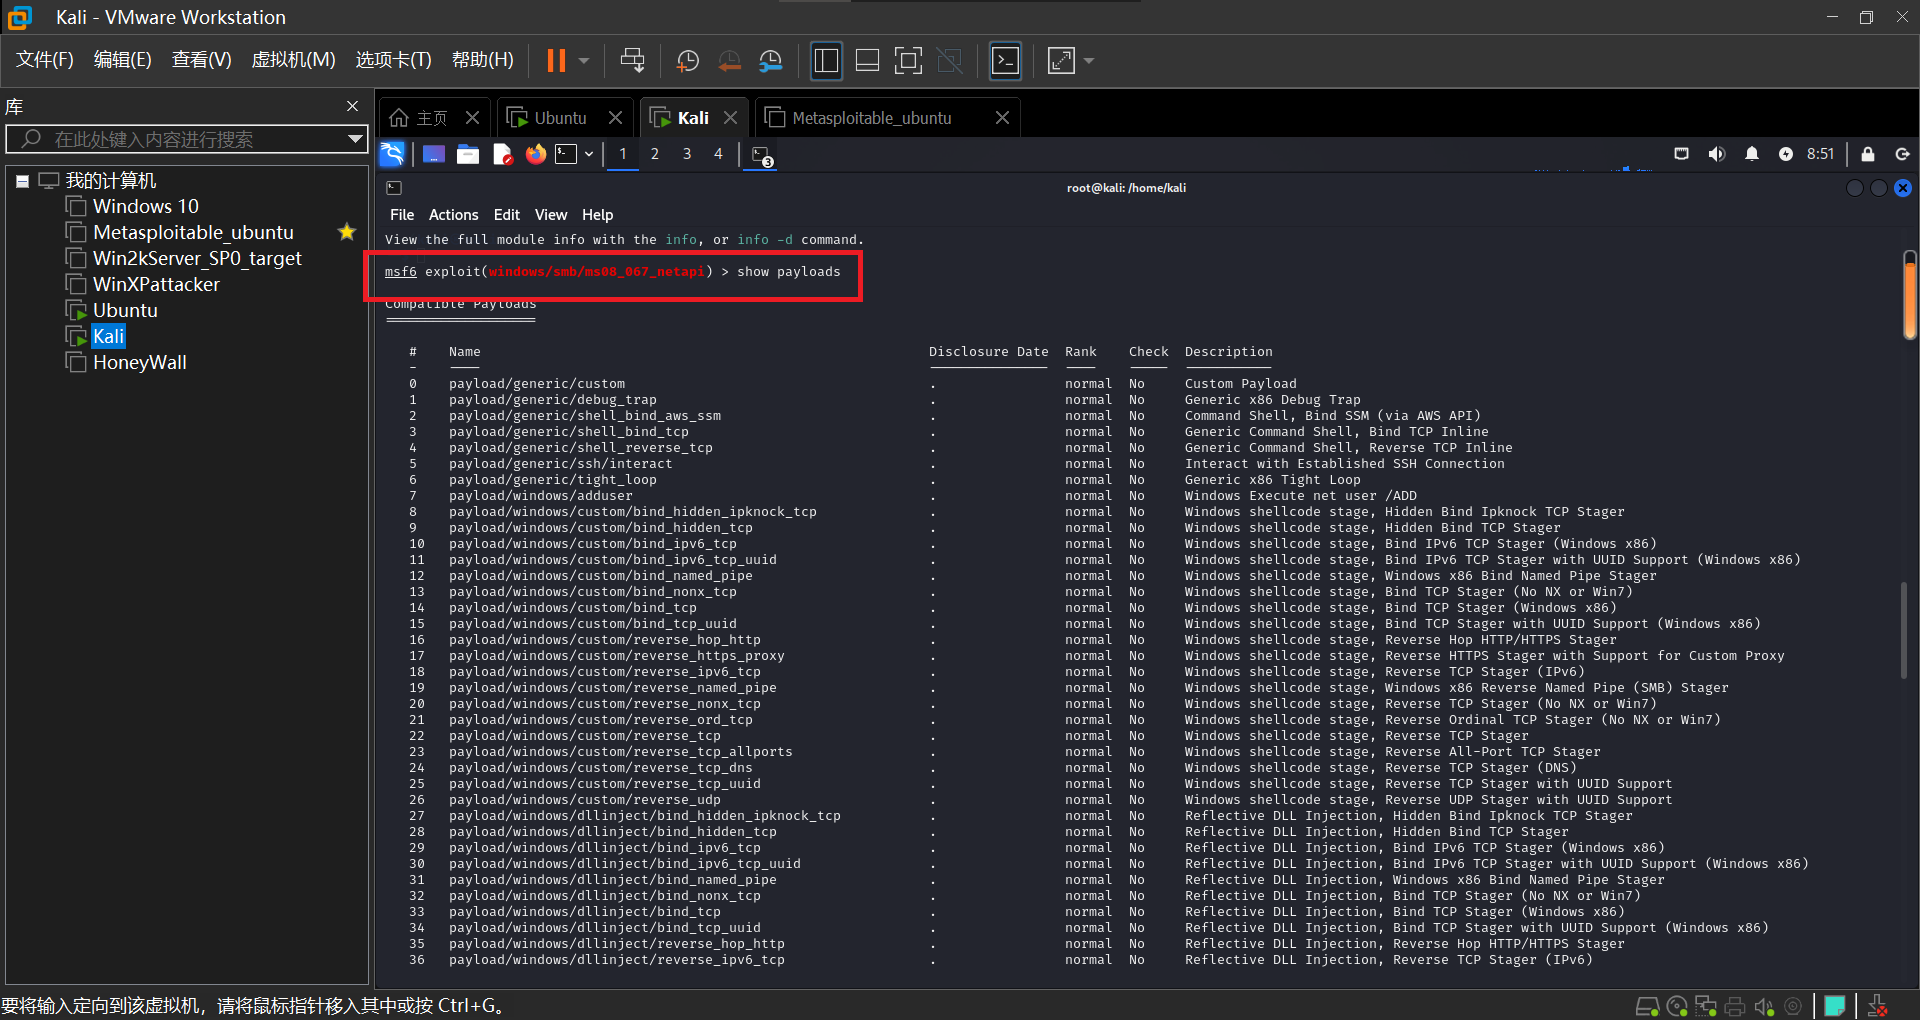
Task: Open the power options dropdown arrow
Action: [x=584, y=61]
